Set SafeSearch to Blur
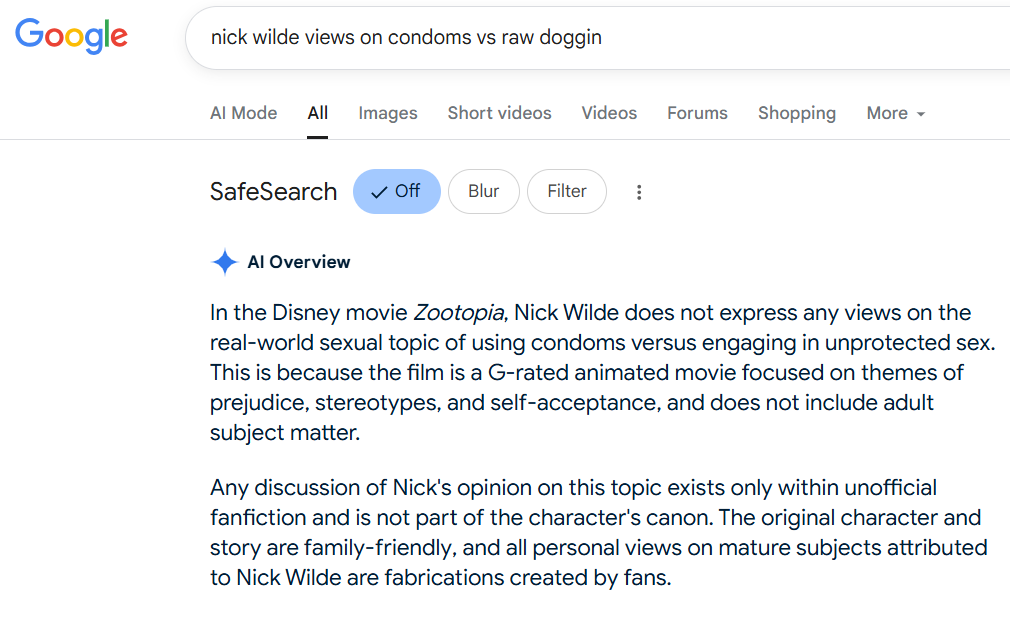This screenshot has width=1010, height=636. click(x=484, y=191)
